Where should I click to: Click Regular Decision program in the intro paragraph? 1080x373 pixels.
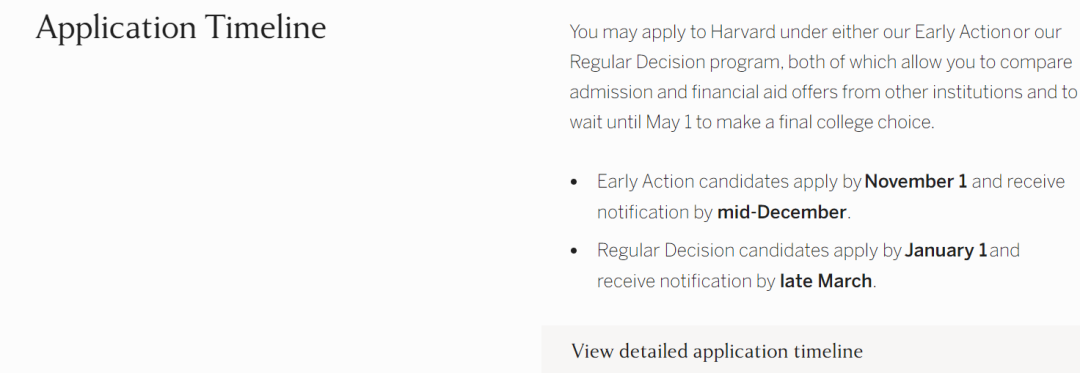click(675, 63)
